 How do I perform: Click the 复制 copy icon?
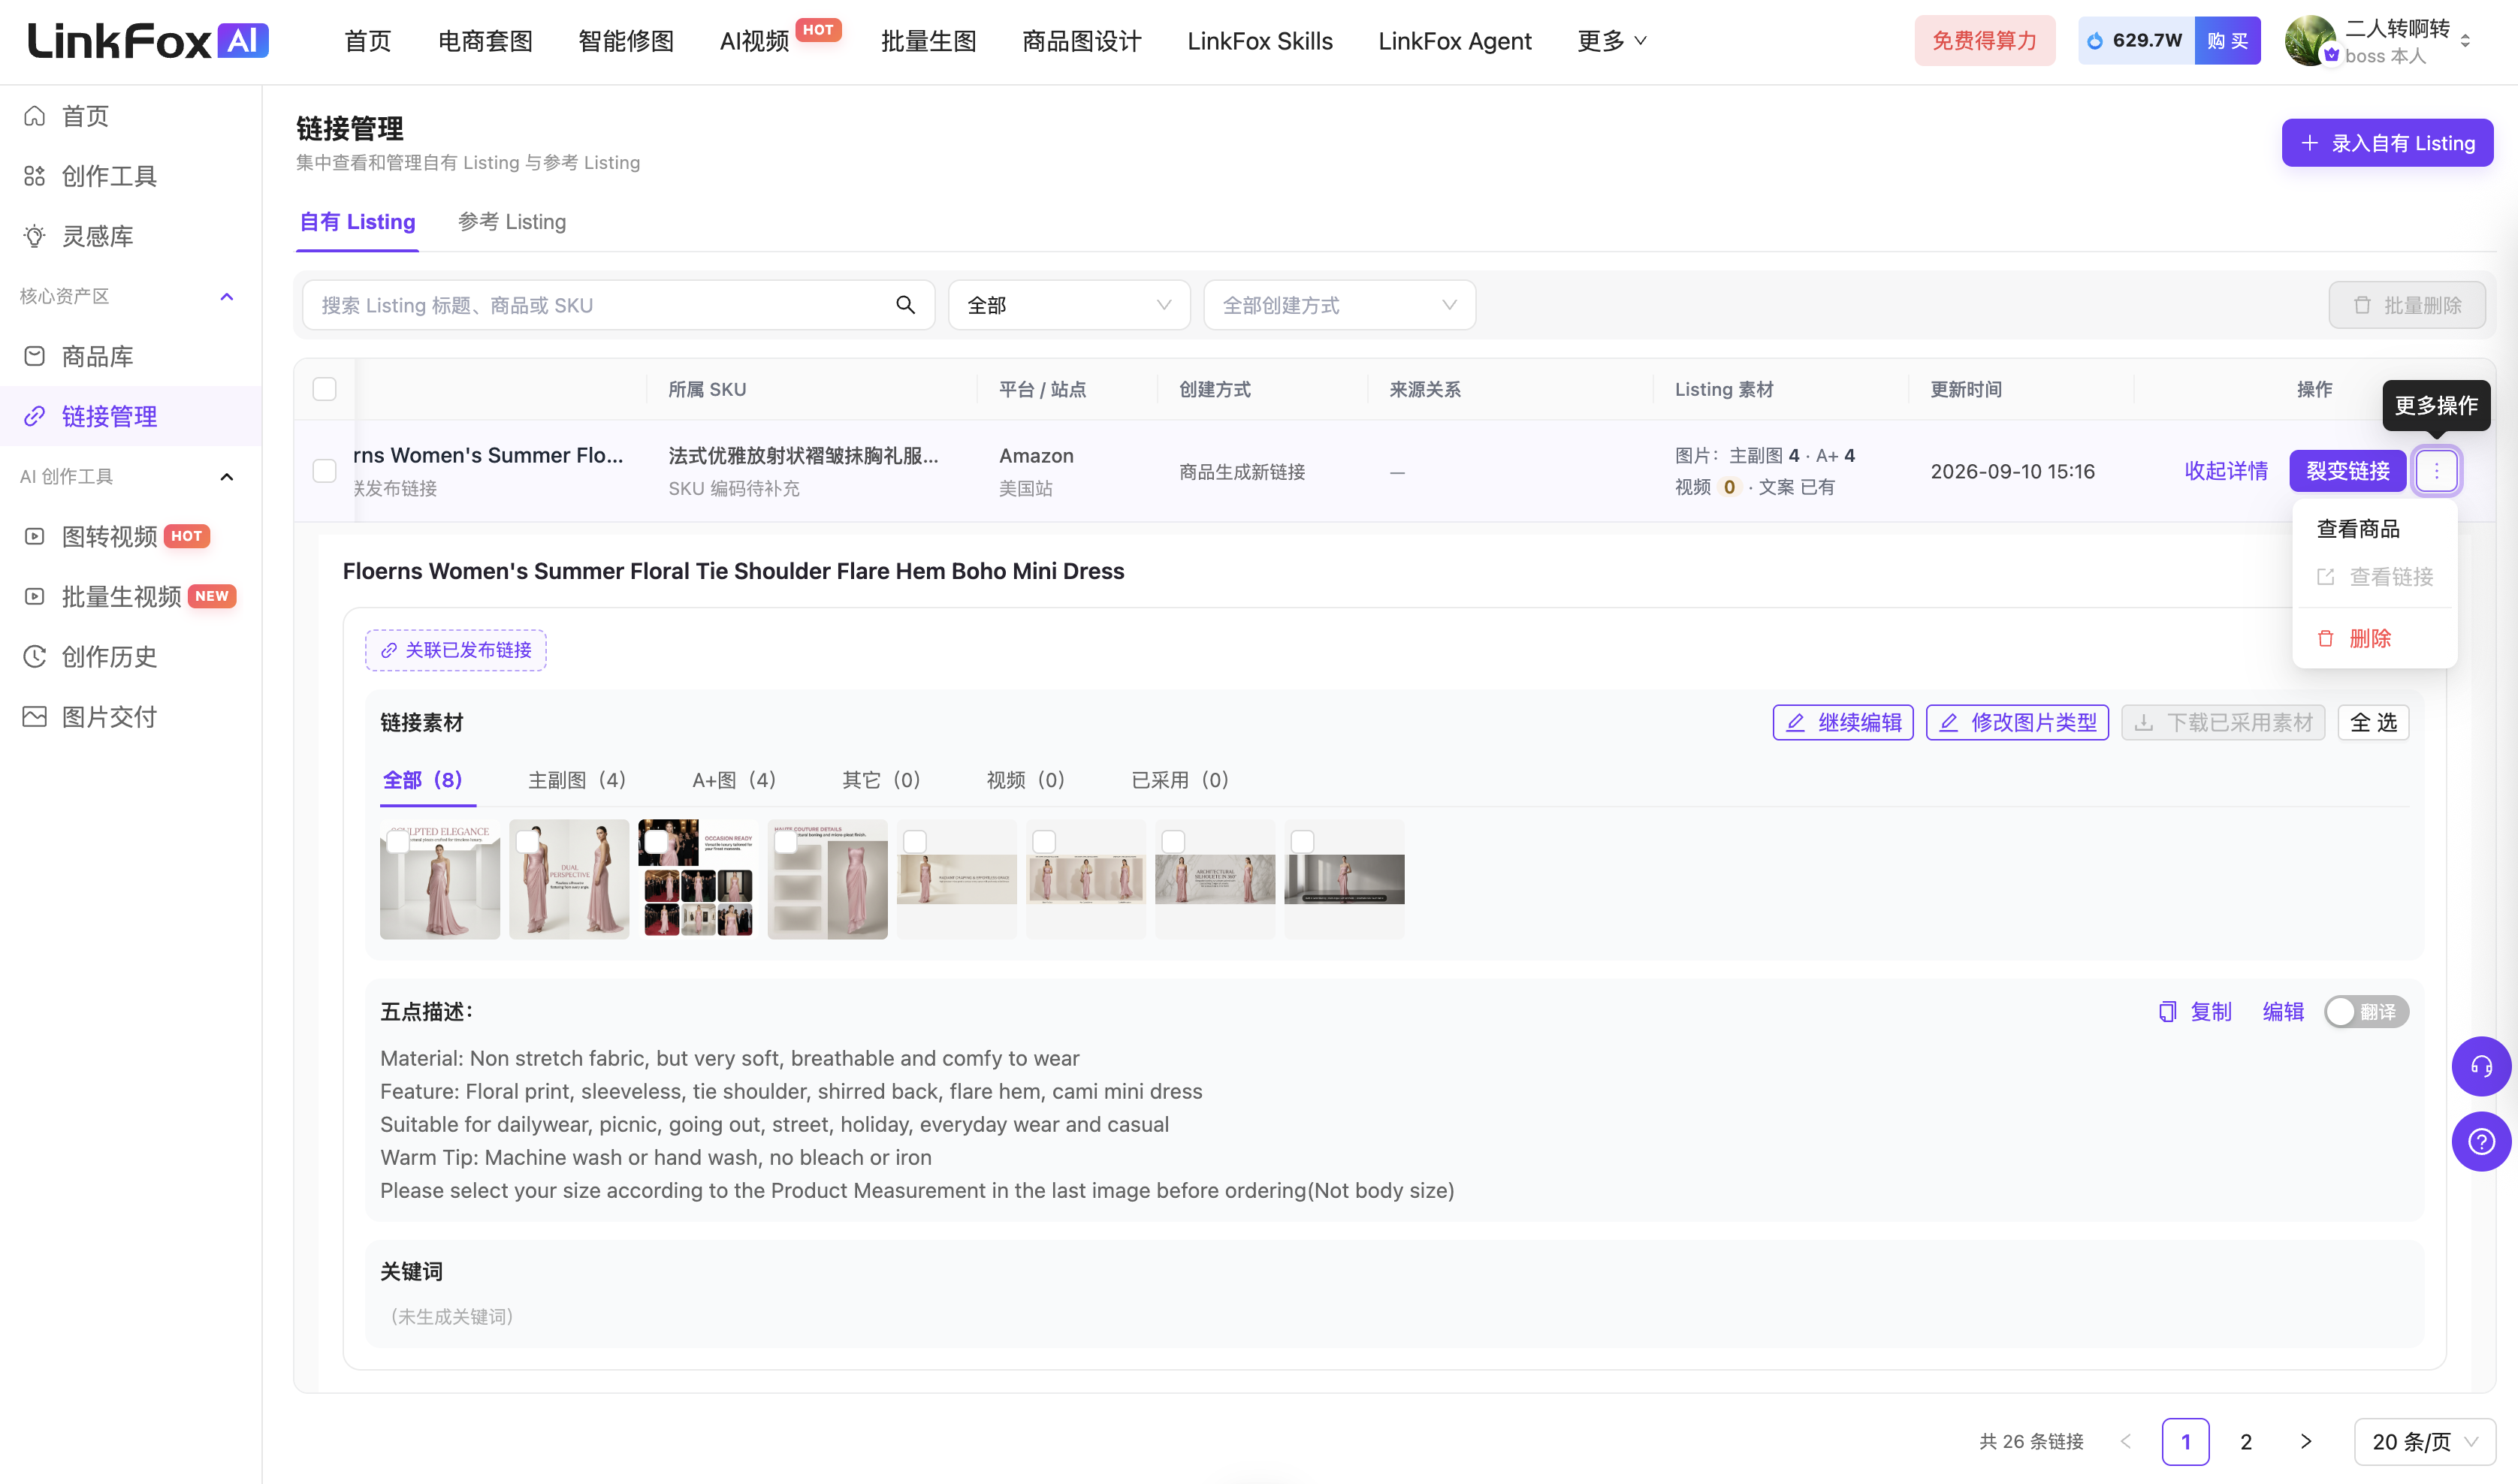pos(2167,1012)
